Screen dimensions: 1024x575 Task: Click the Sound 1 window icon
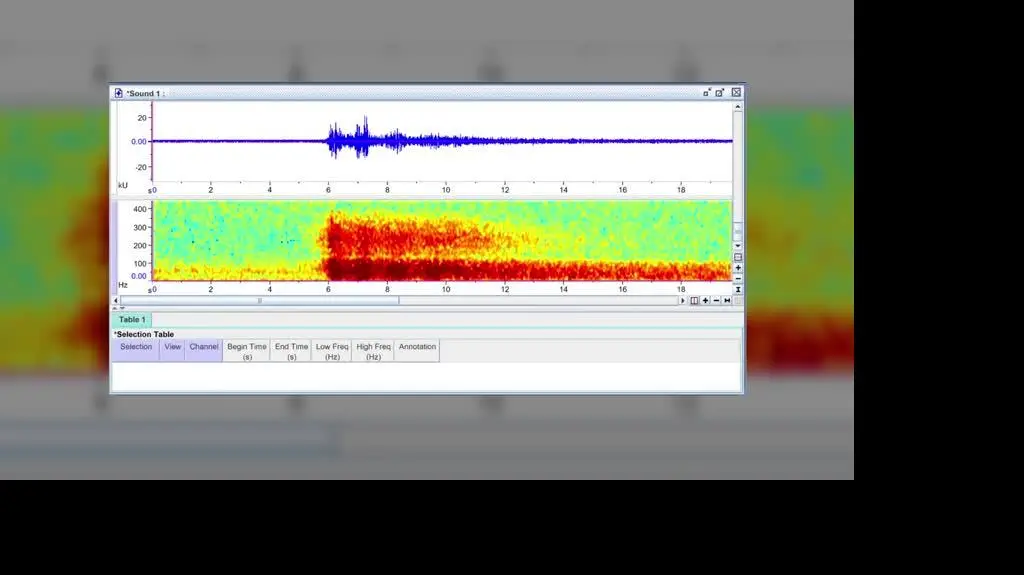coord(119,93)
